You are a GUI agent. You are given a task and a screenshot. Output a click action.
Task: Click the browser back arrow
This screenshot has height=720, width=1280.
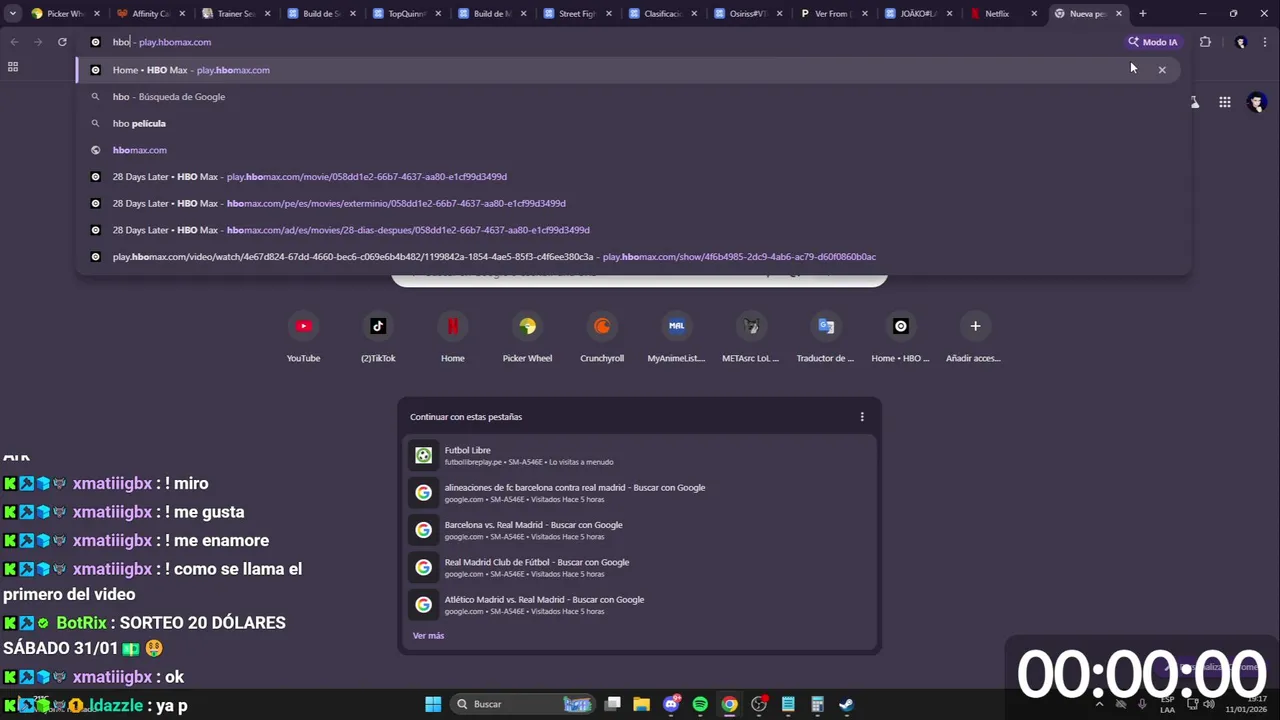[x=14, y=42]
